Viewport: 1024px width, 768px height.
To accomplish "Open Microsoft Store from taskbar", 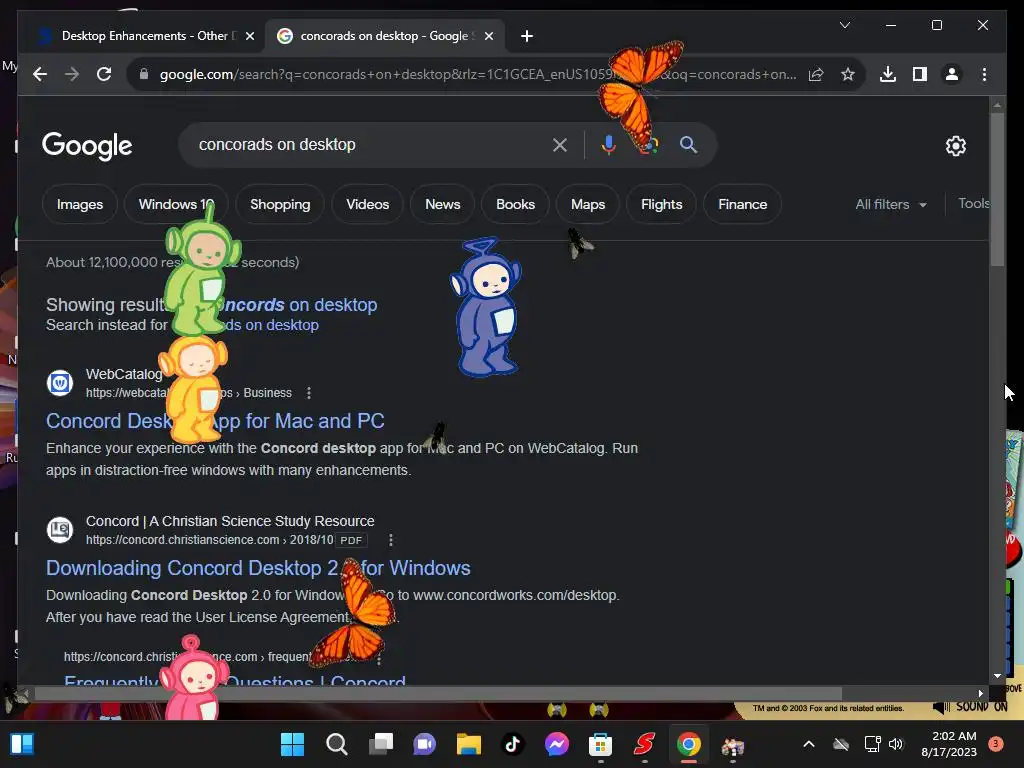I will click(600, 744).
